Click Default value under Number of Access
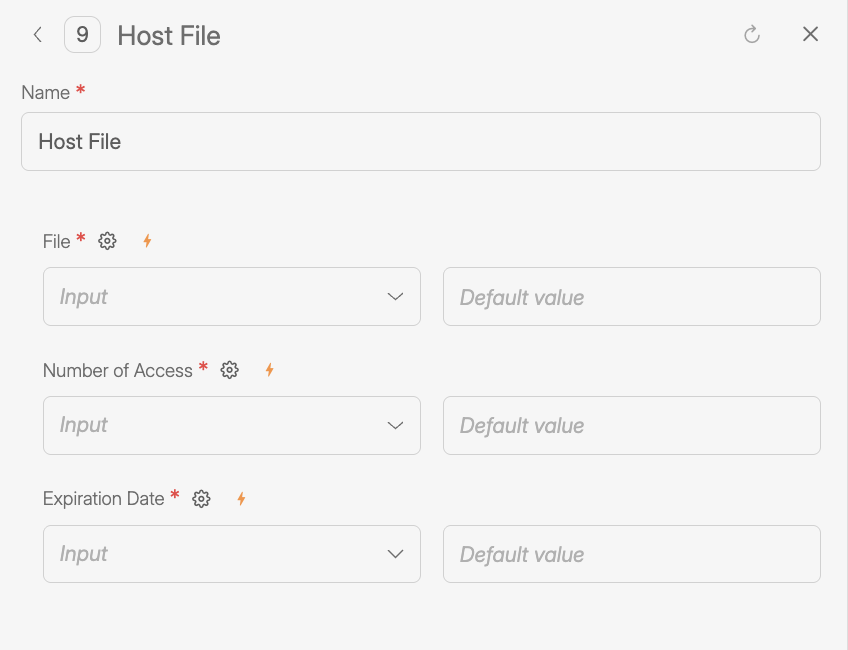 point(632,425)
